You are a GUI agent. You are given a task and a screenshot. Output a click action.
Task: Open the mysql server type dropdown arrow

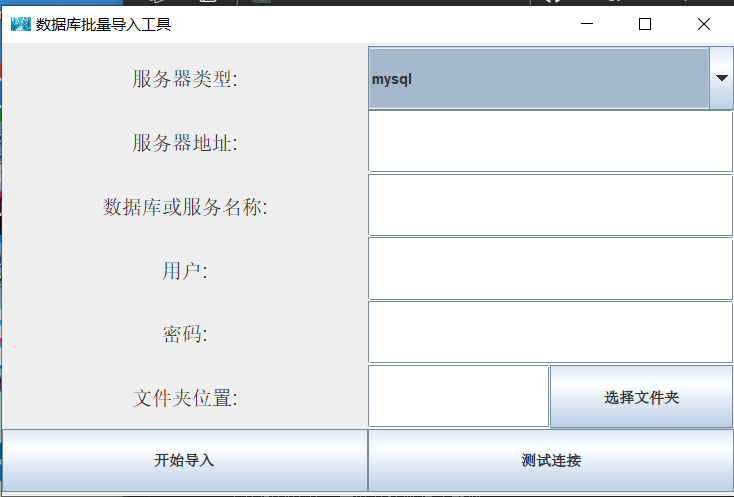pyautogui.click(x=721, y=78)
